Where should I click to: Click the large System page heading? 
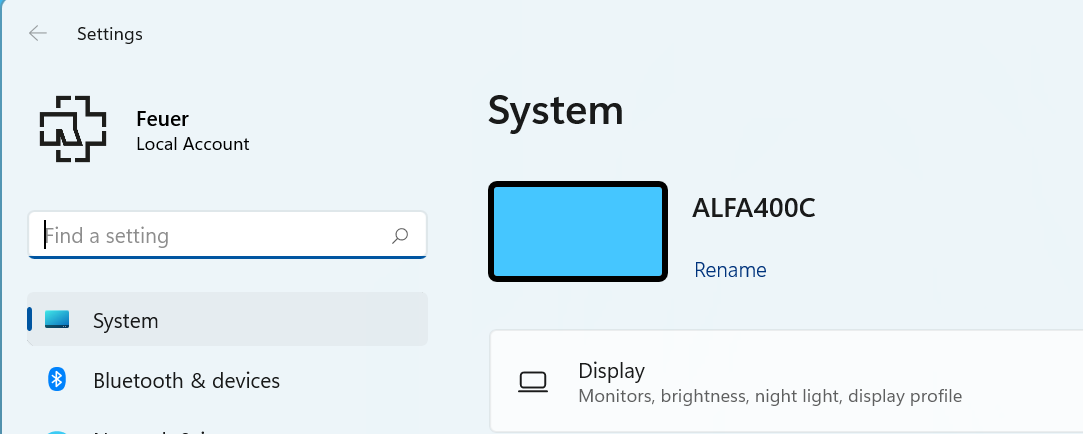555,111
